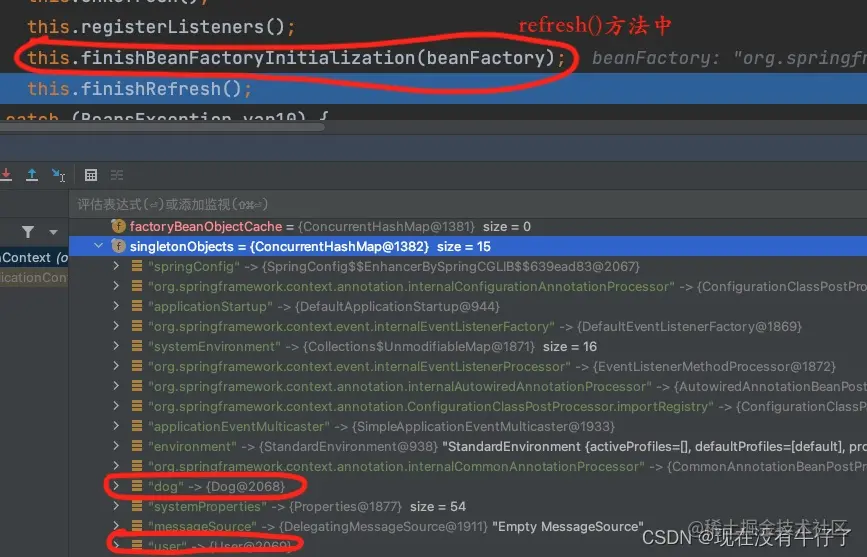Click the {DefaultApplicationStartup@944} value
This screenshot has width=867, height=557.
[x=397, y=306]
